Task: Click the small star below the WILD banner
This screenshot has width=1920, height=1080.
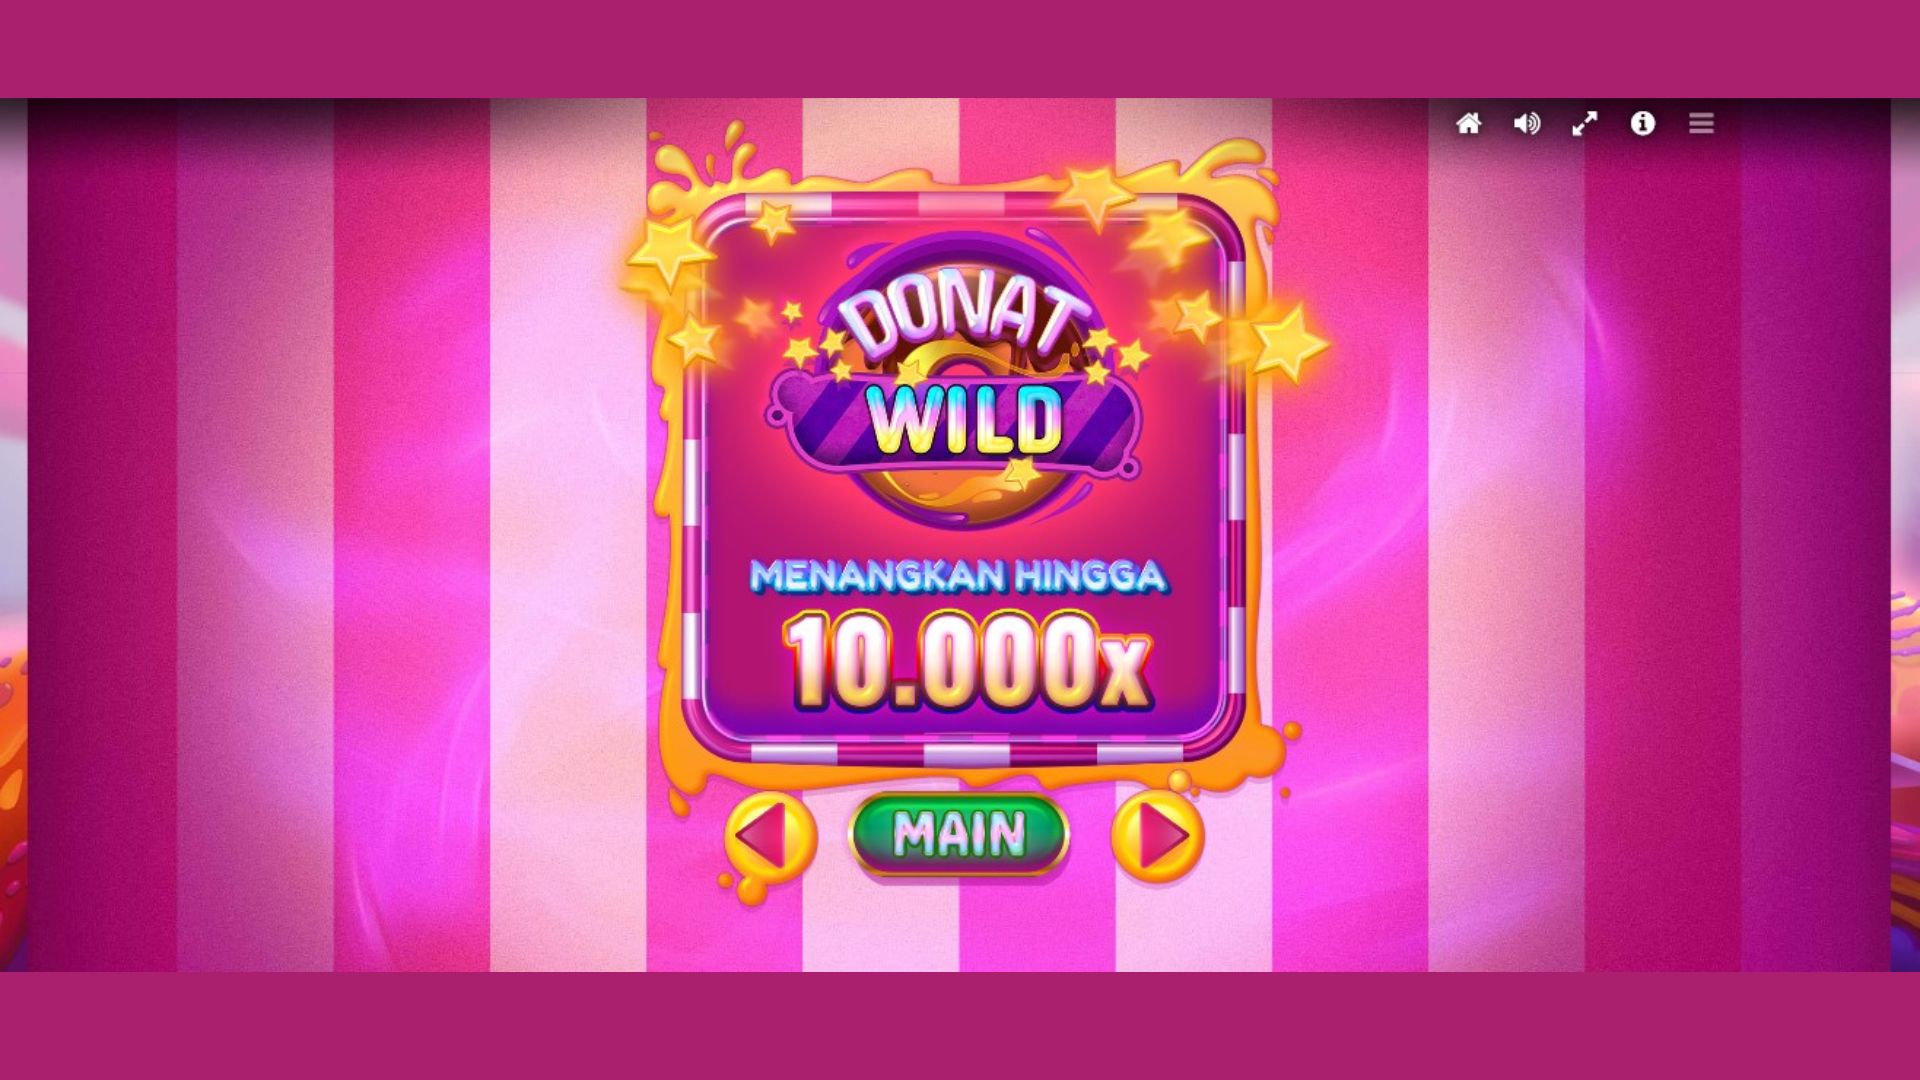Action: click(x=1021, y=471)
